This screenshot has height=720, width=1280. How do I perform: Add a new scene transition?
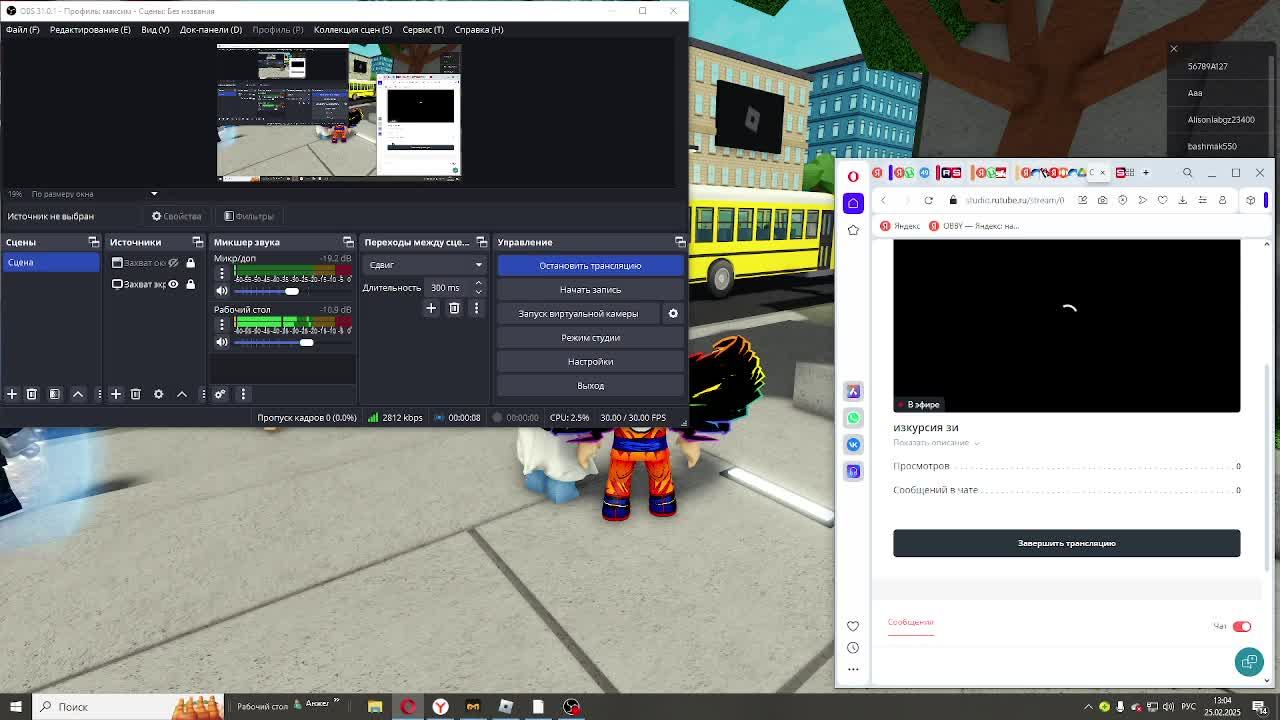(x=431, y=308)
